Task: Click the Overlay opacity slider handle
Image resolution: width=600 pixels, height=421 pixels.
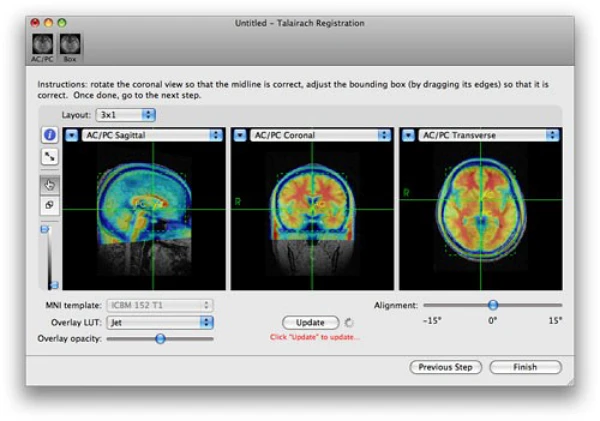Action: 159,339
